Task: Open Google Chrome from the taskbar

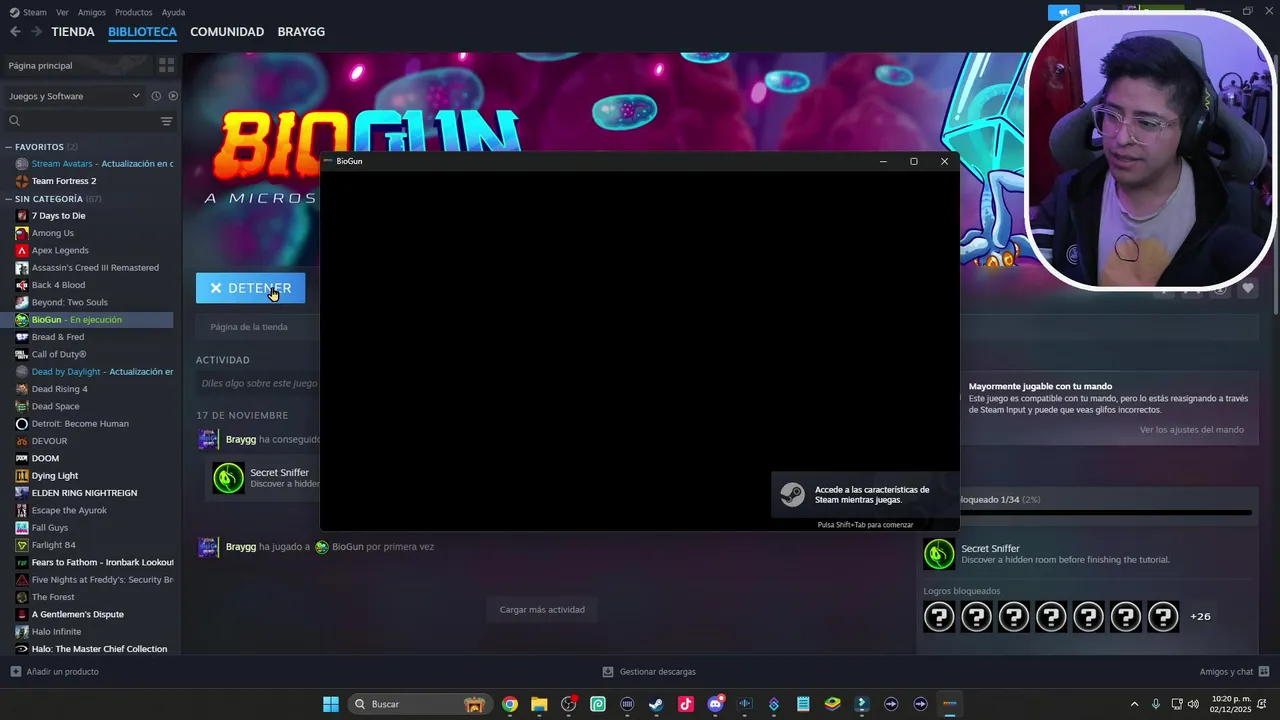Action: pyautogui.click(x=510, y=704)
